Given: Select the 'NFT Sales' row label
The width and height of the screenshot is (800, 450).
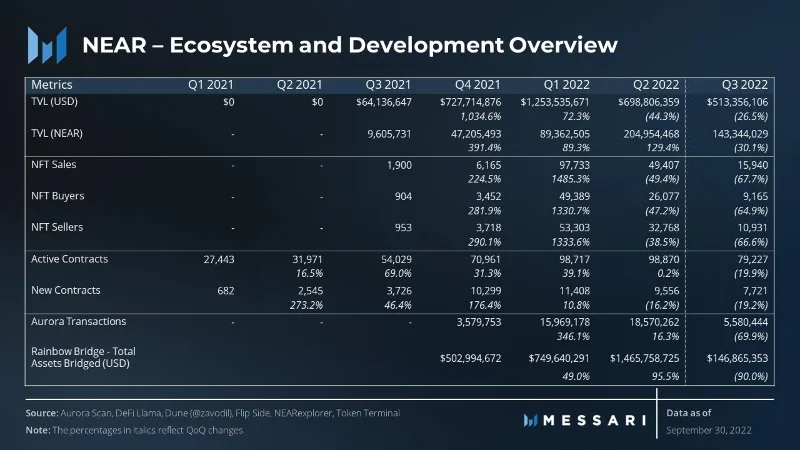Looking at the screenshot, I should click(54, 164).
